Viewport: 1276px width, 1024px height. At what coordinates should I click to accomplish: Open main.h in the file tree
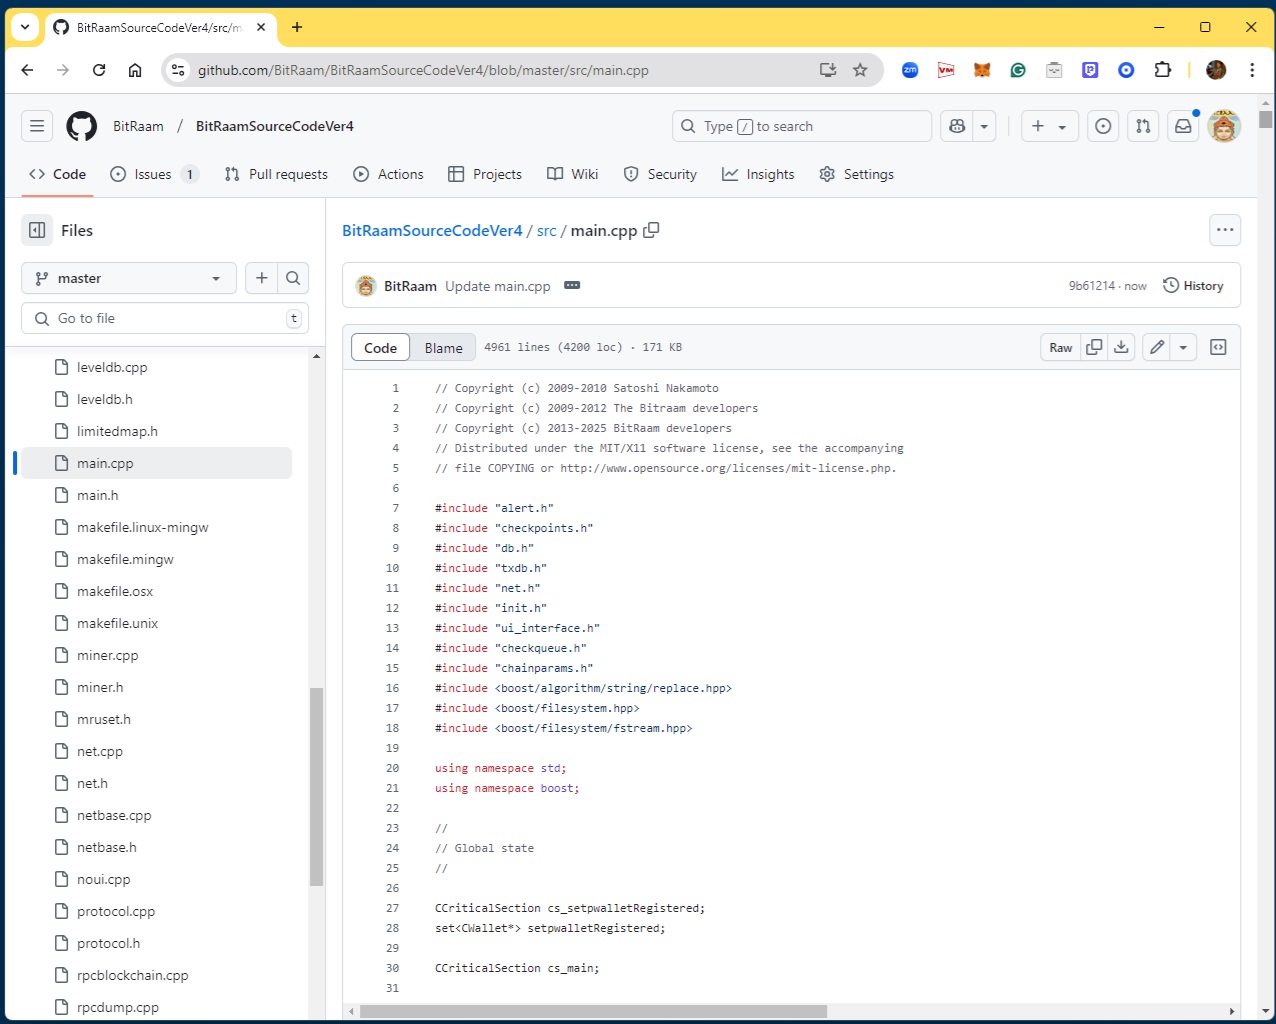coord(98,495)
